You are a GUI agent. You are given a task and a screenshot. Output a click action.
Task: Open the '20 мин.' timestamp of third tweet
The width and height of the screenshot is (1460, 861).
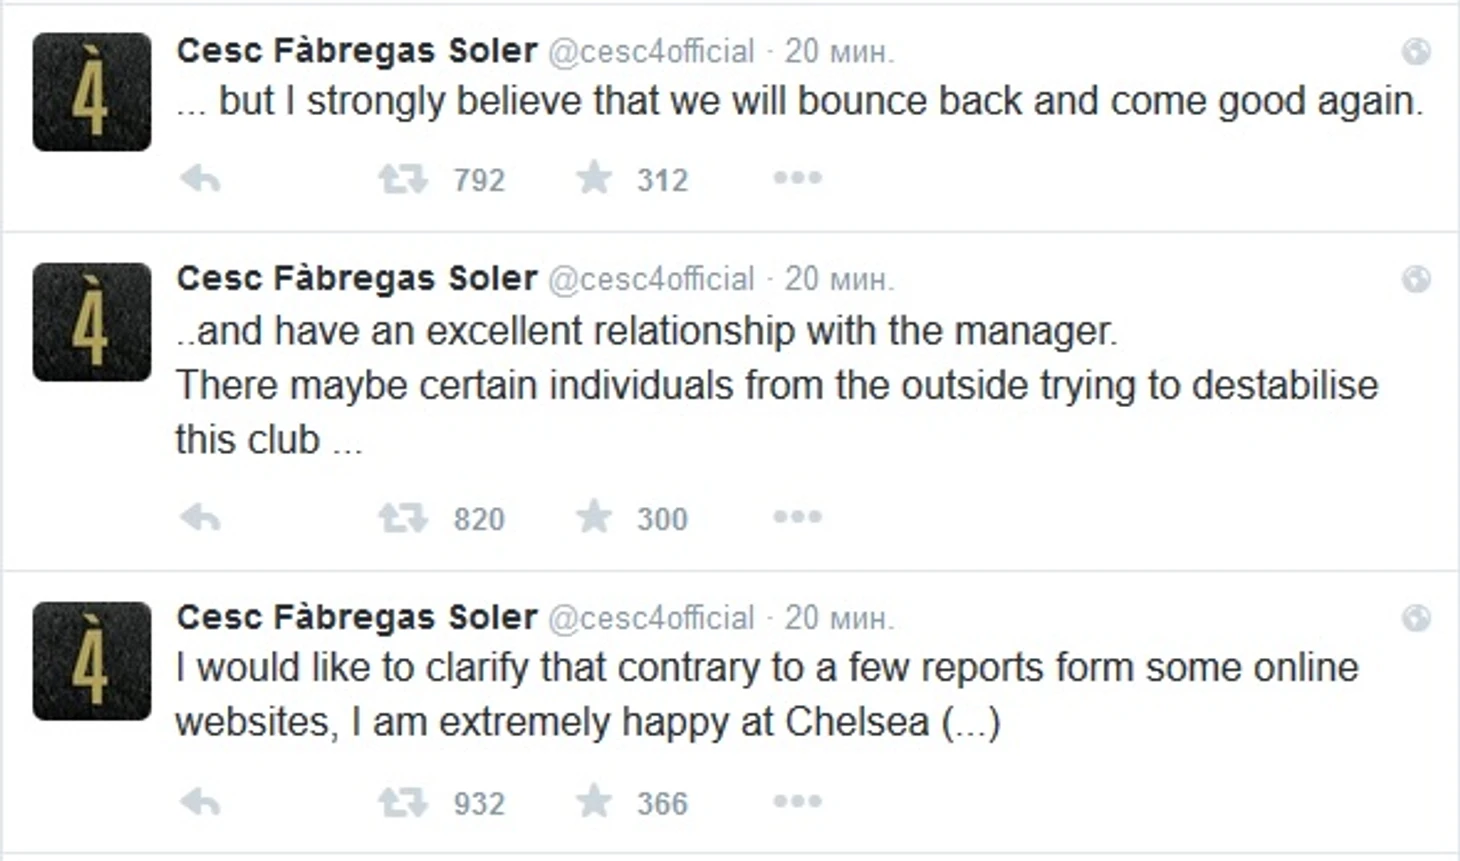(x=839, y=618)
